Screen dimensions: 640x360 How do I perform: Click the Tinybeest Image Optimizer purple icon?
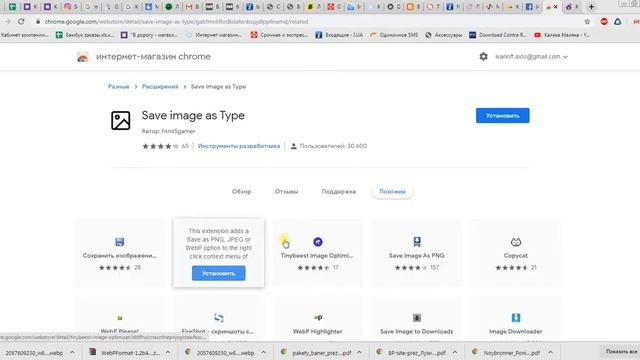(x=318, y=242)
